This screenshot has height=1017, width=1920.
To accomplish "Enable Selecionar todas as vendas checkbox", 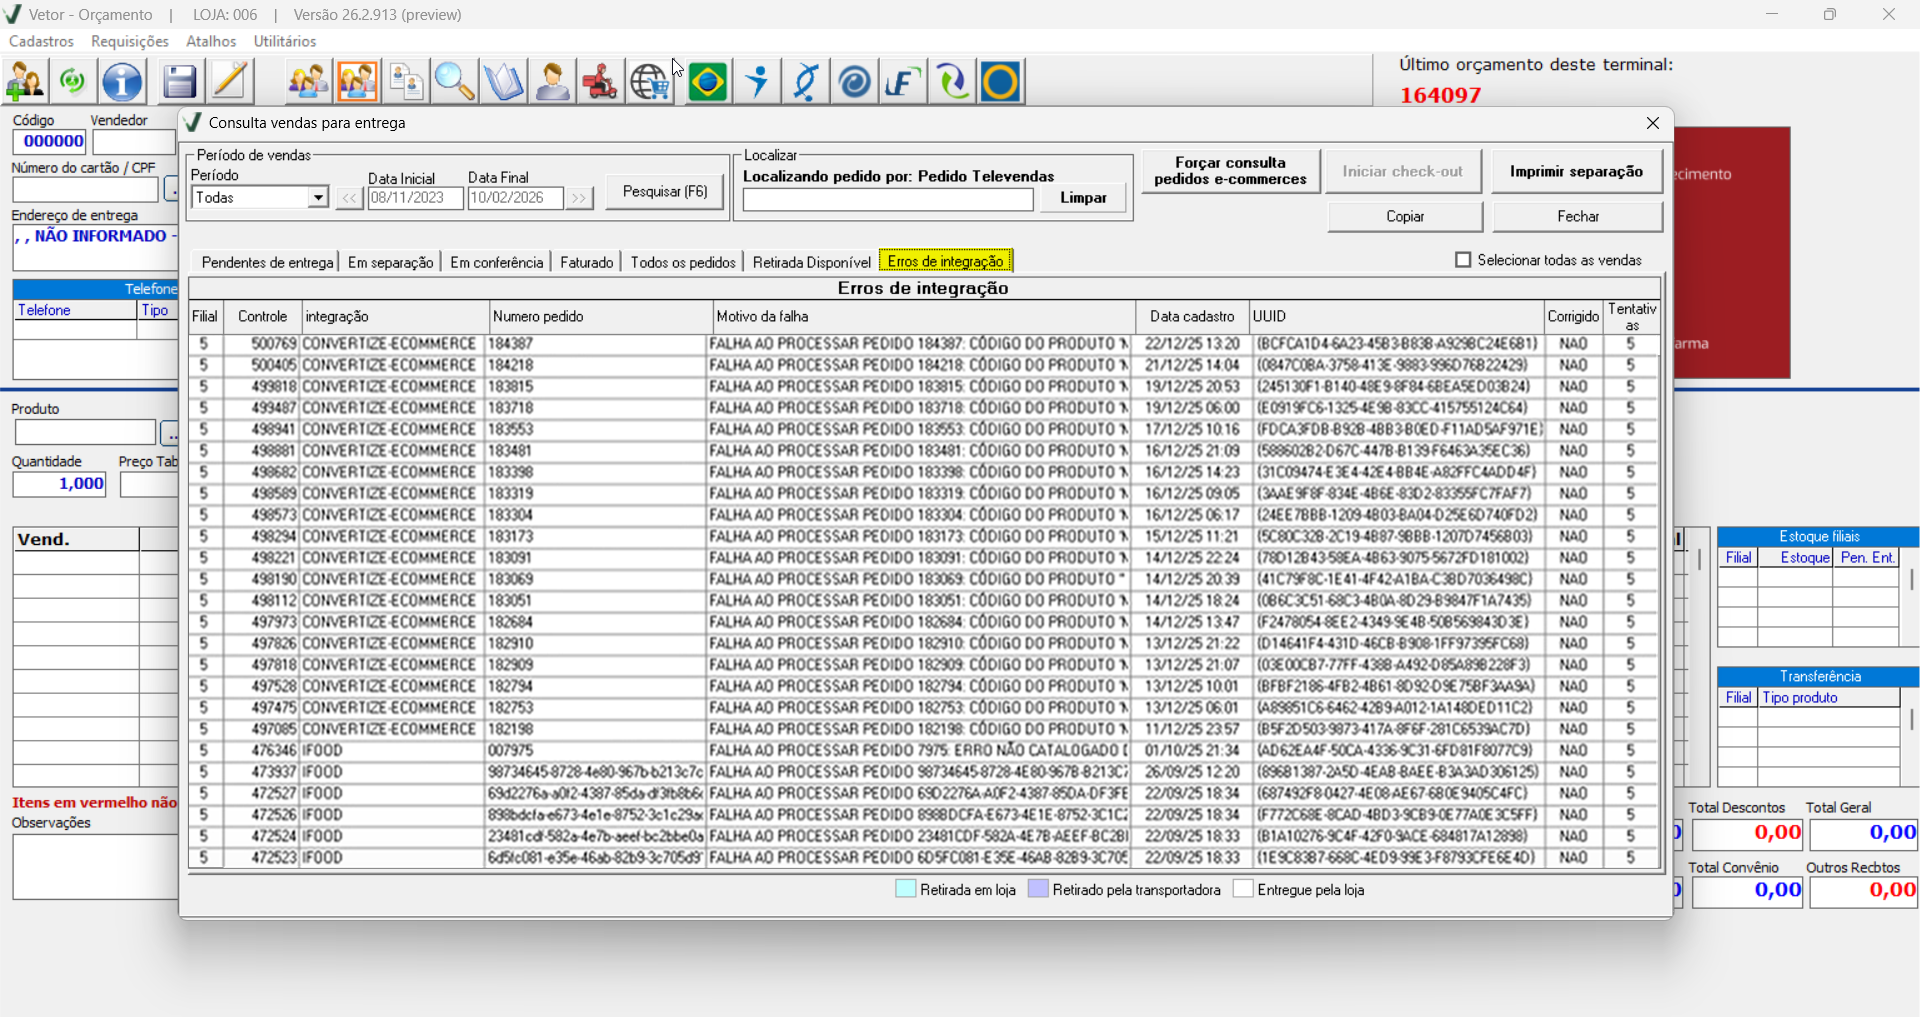I will tap(1463, 260).
